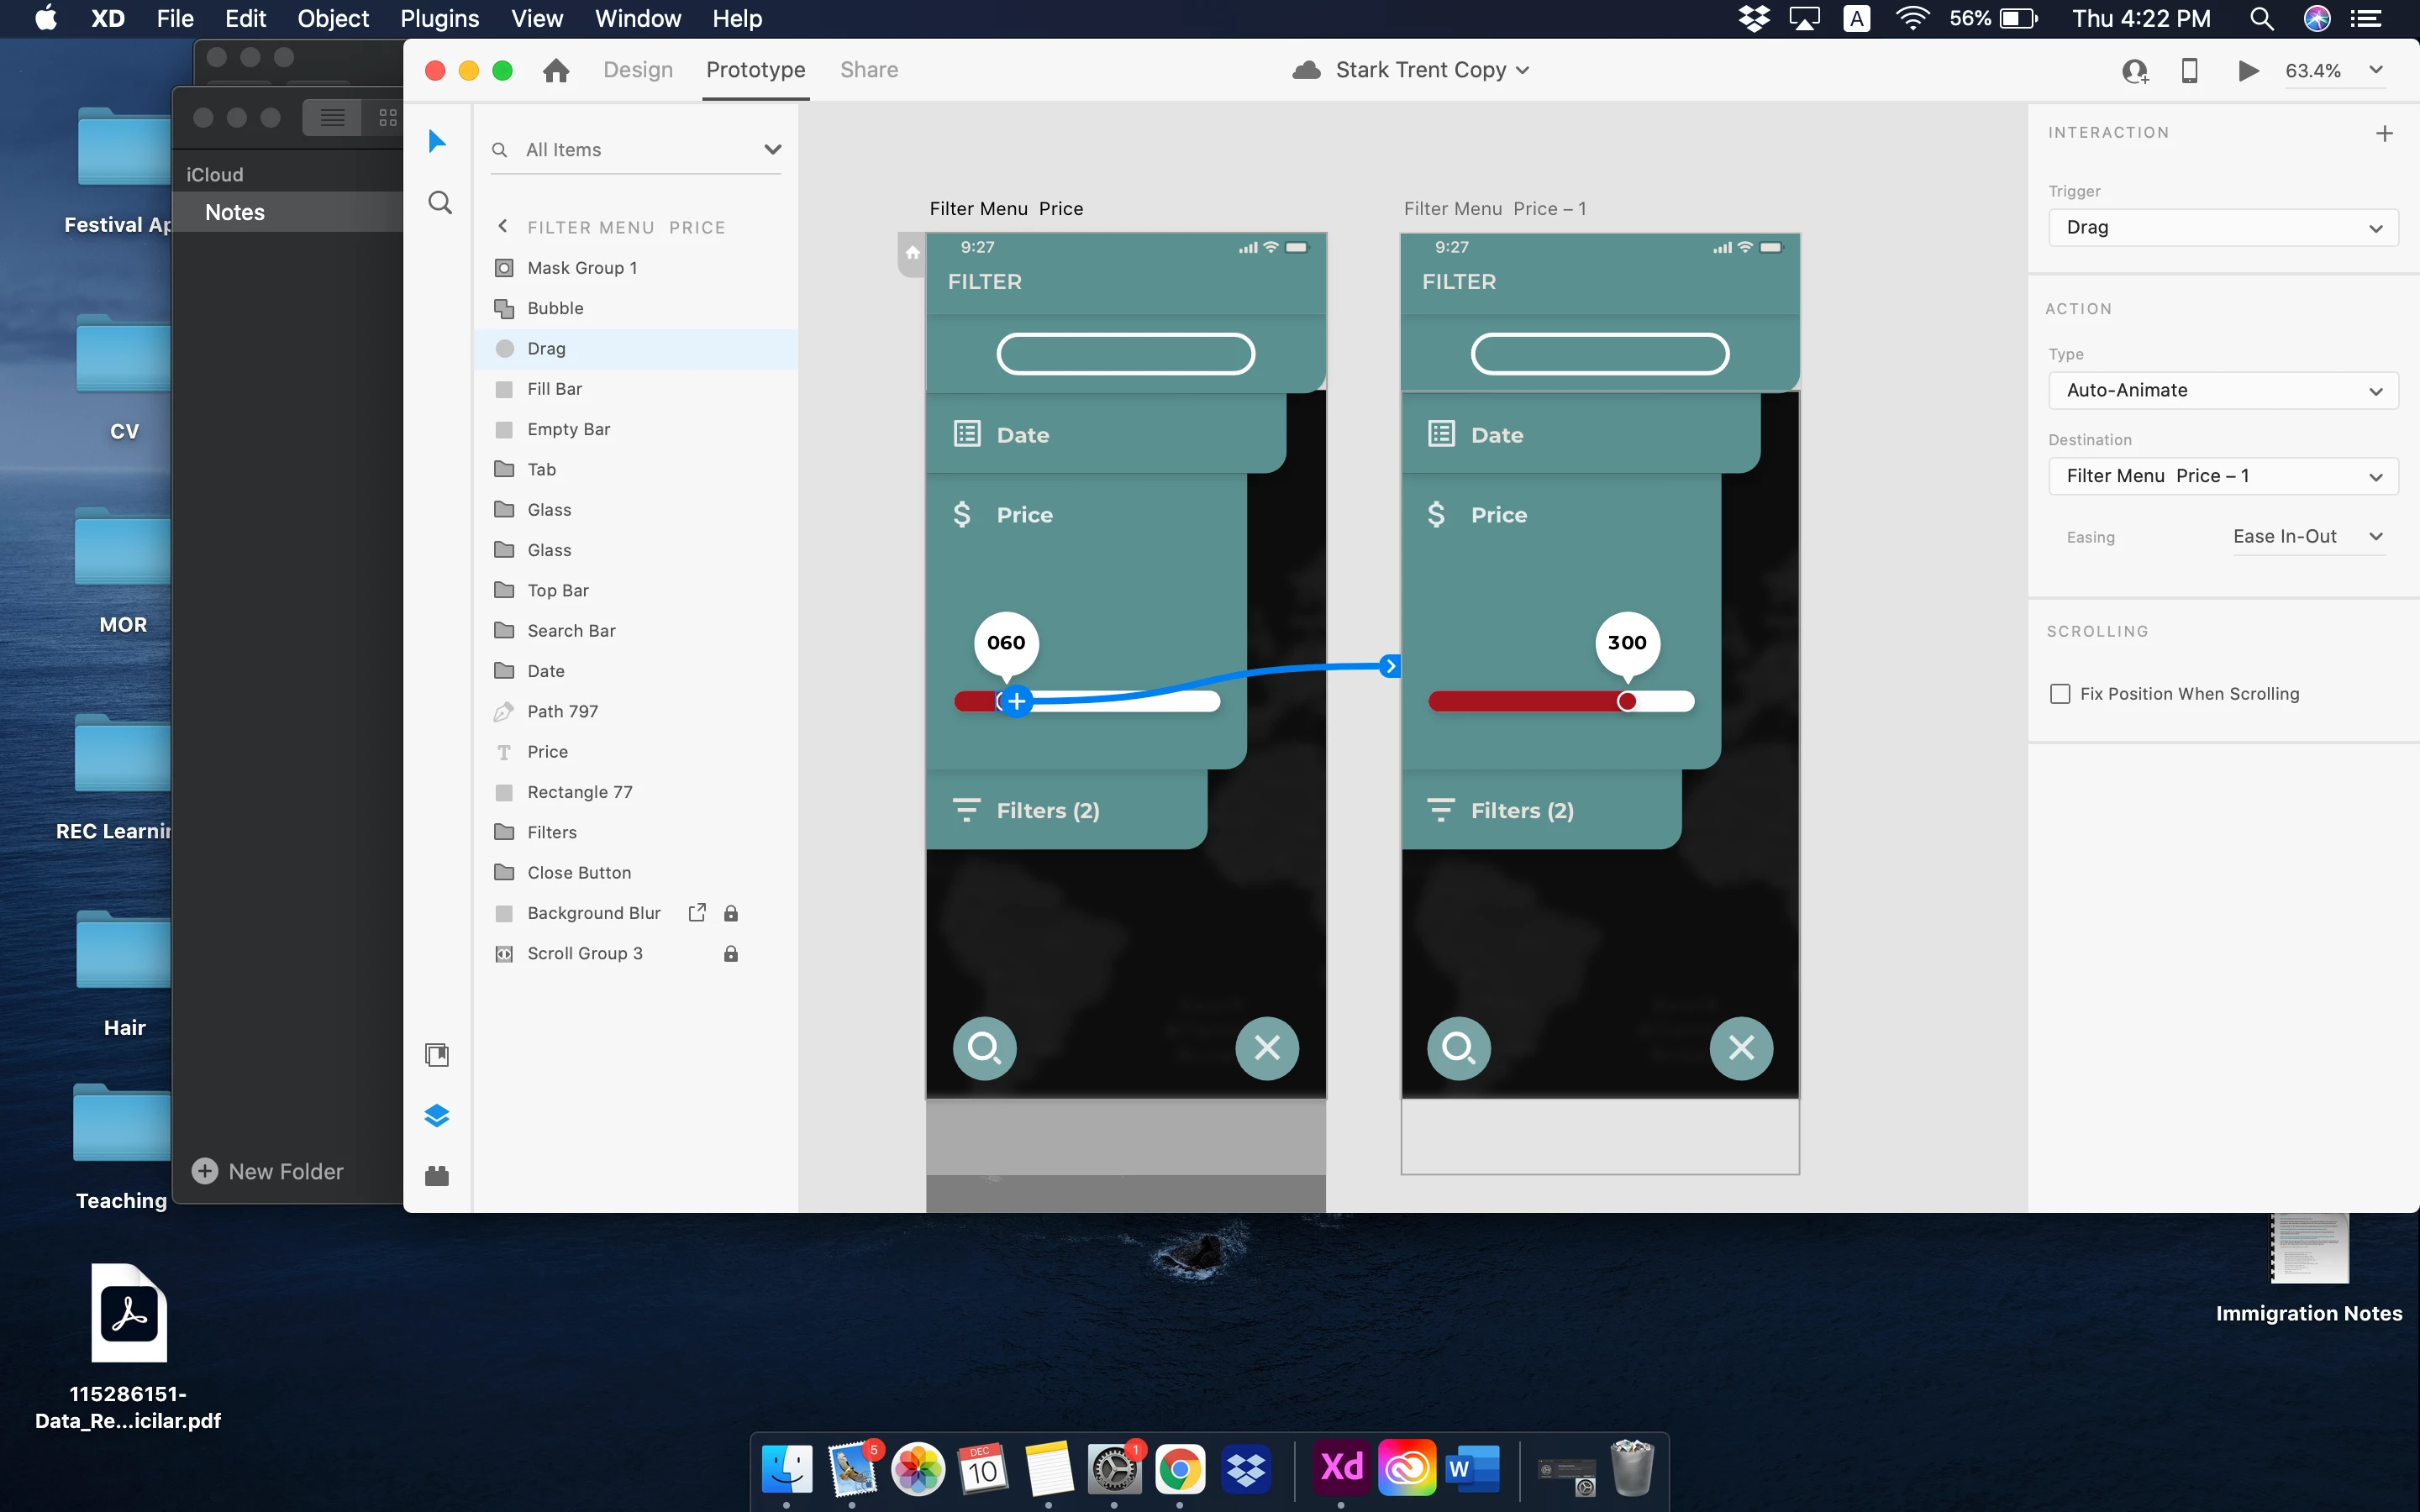2420x1512 pixels.
Task: Open the Layers panel icon
Action: click(437, 1115)
